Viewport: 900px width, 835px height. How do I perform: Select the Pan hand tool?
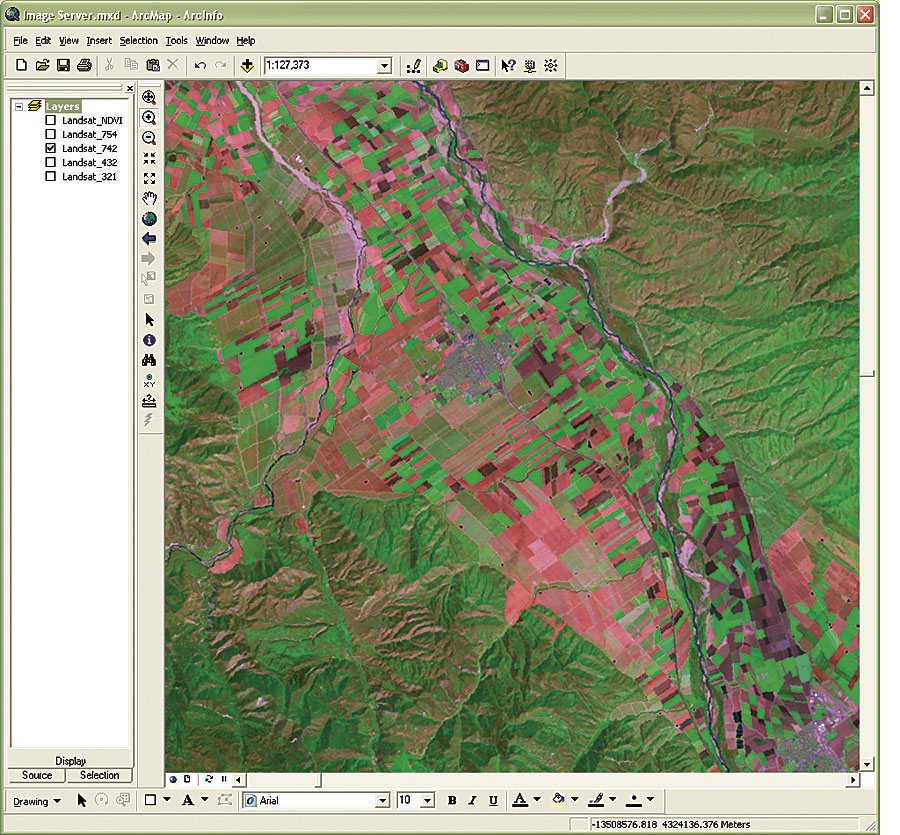pos(149,199)
